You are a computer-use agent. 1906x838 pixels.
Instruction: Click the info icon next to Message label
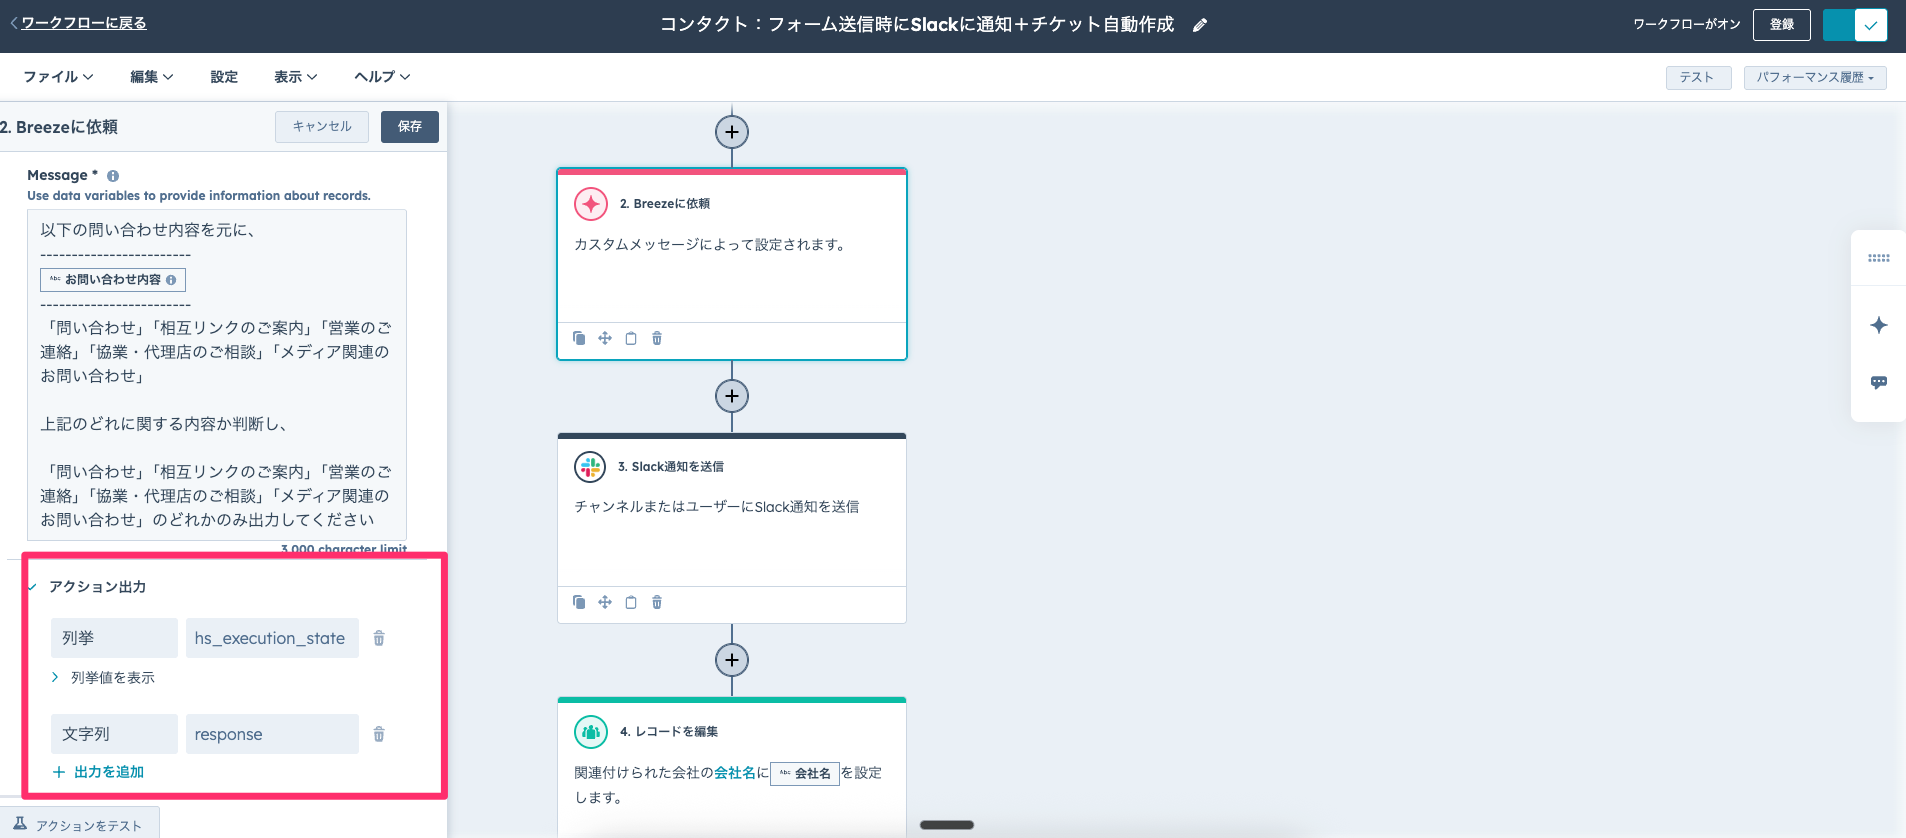pos(113,176)
